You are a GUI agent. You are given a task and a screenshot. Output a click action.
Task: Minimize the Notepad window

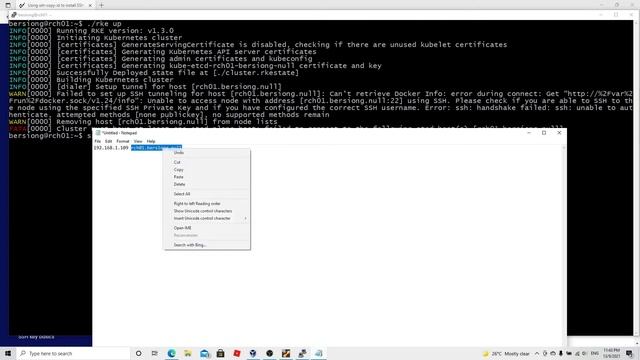tap(529, 133)
